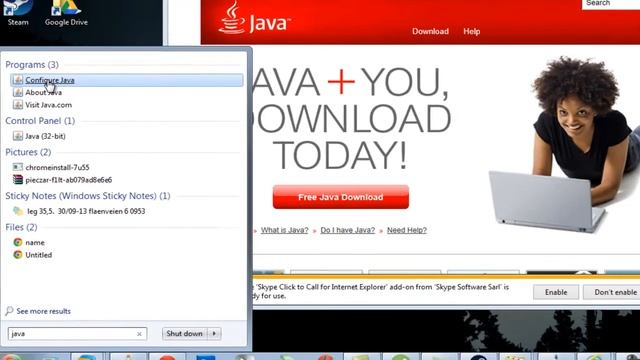Click the woman with laptop image
Screen dimensions: 640x360
point(565,145)
